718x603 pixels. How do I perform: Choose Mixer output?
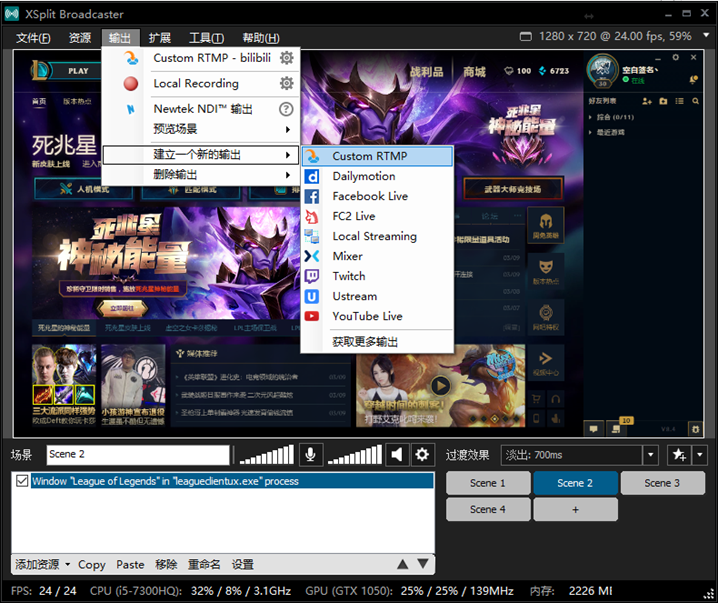coord(377,256)
